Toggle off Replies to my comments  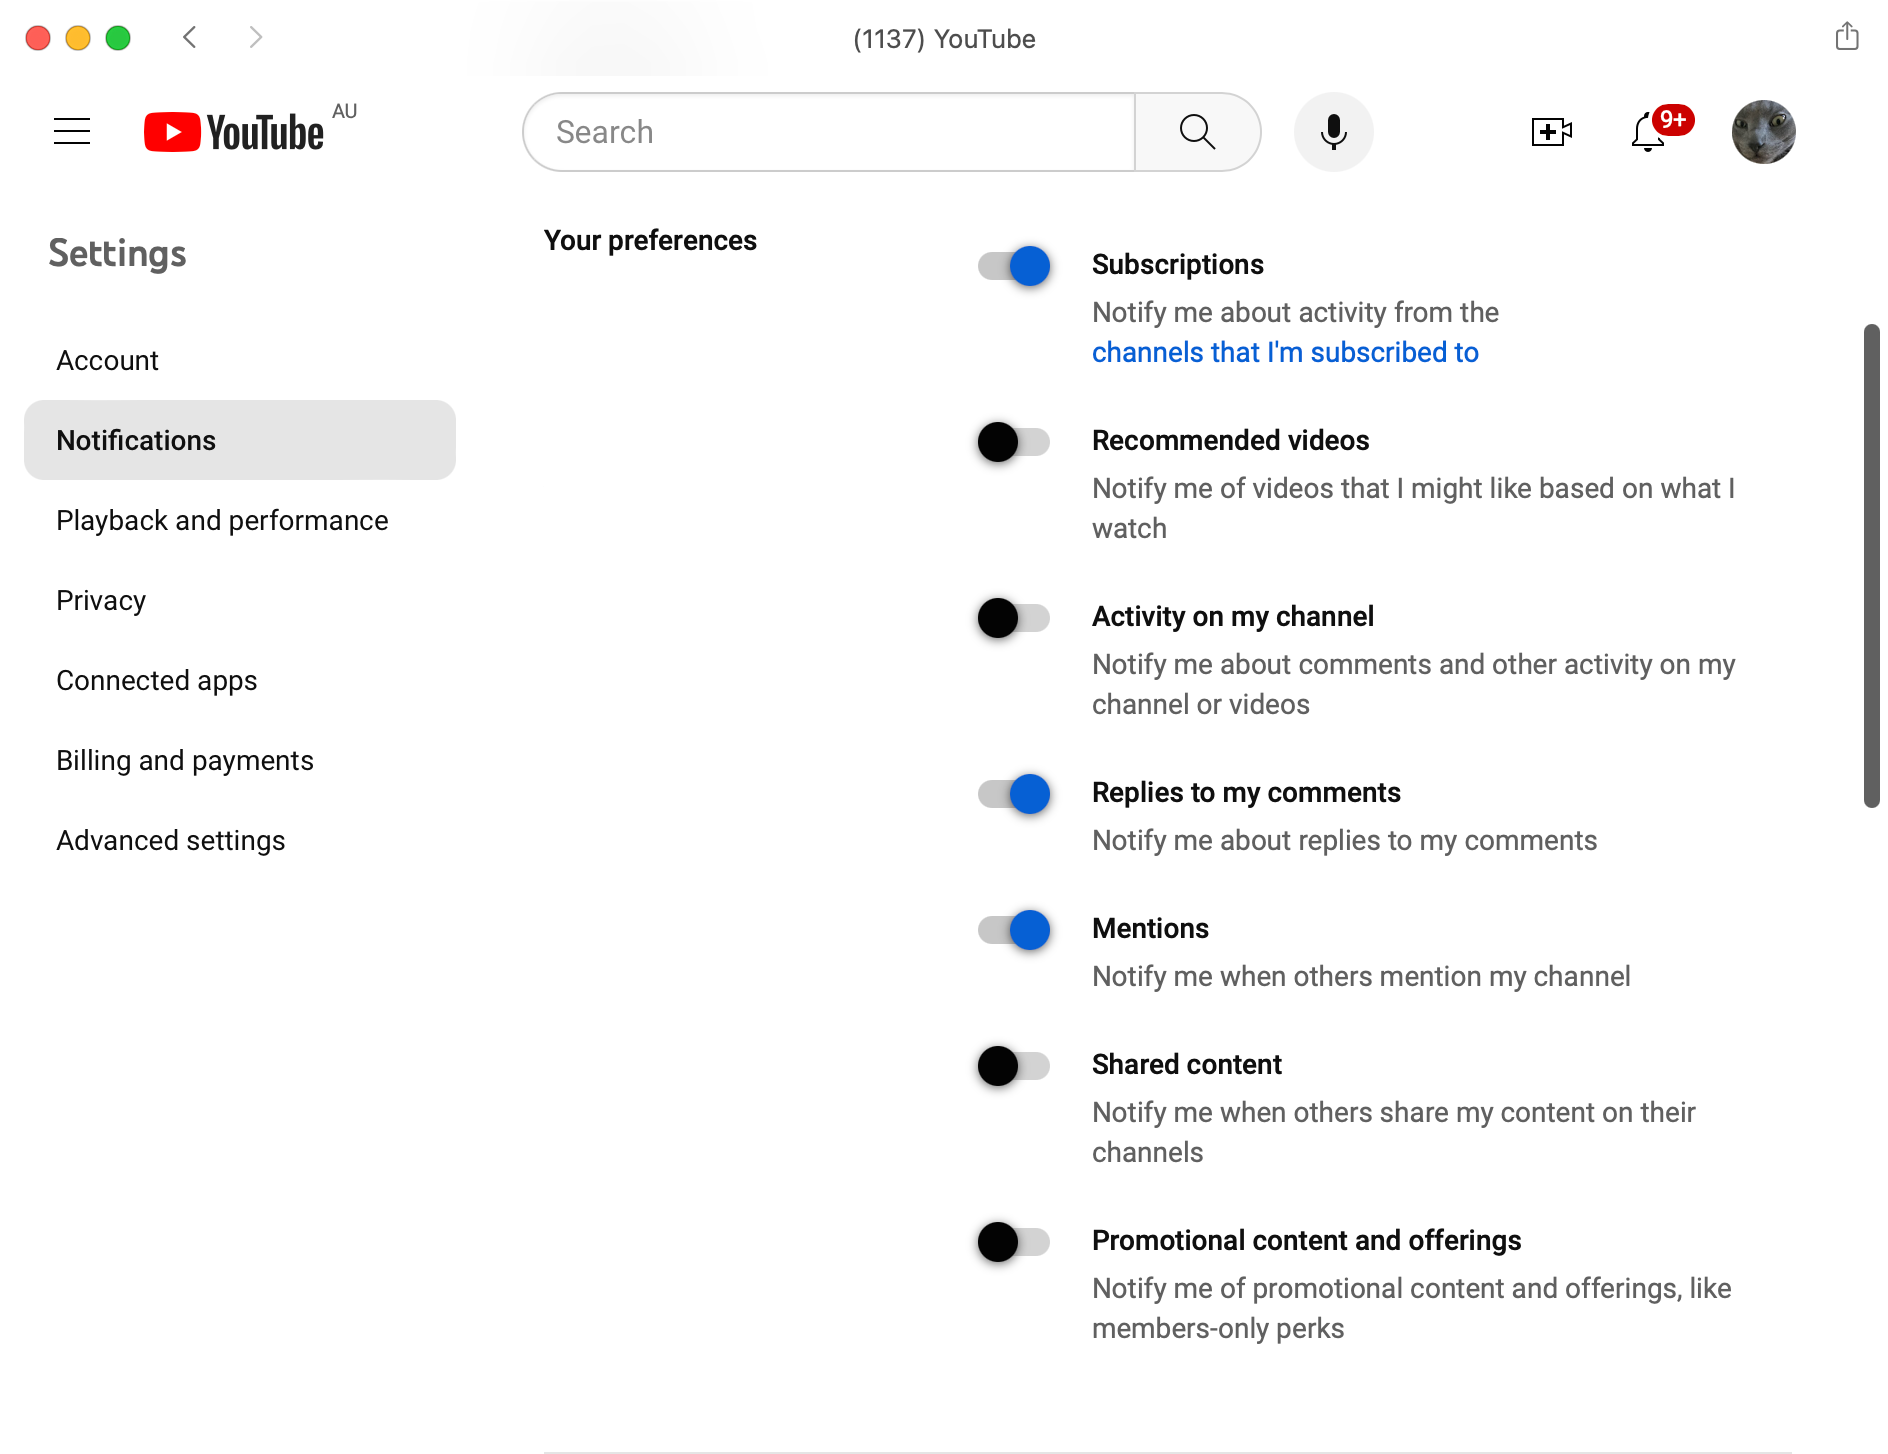pyautogui.click(x=1012, y=794)
